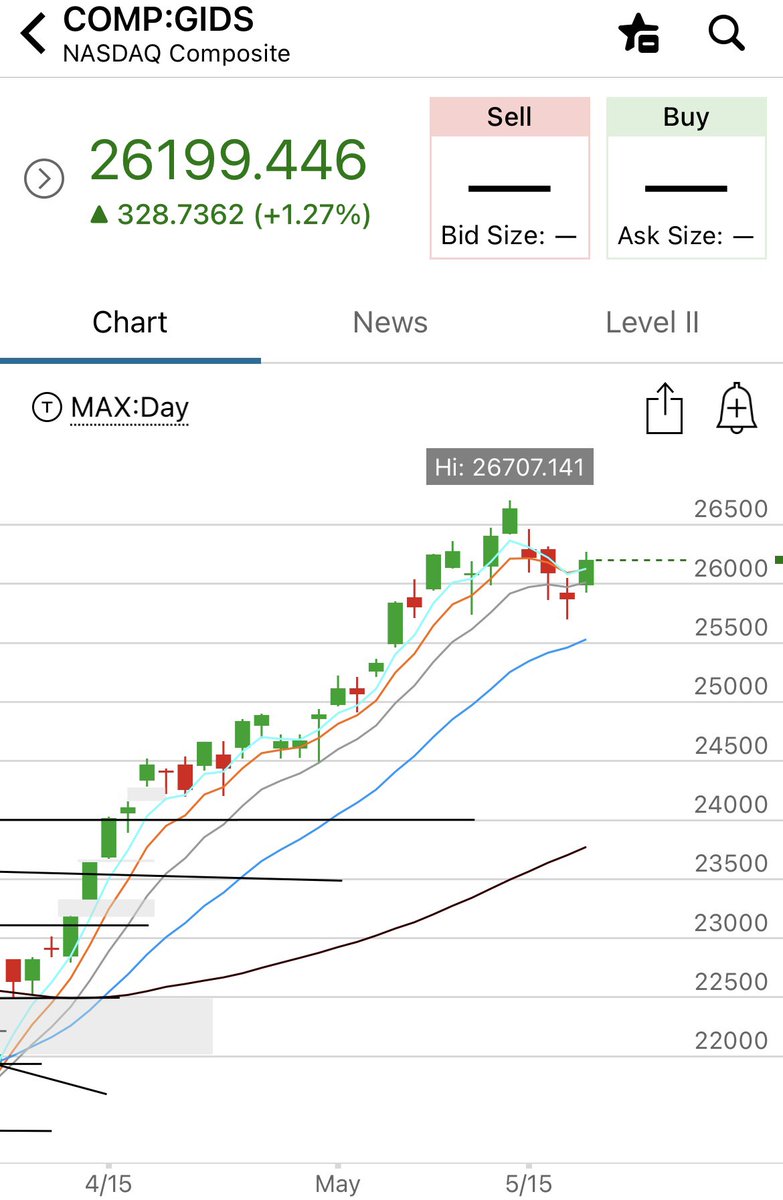The width and height of the screenshot is (783, 1200).
Task: Tap the 25500 price axis label
Action: coord(731,627)
